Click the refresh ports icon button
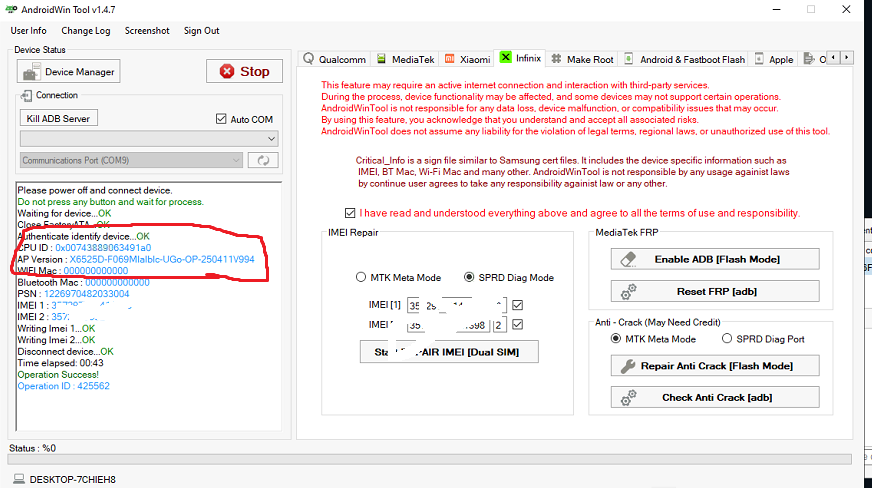872x488 pixels. click(x=263, y=160)
